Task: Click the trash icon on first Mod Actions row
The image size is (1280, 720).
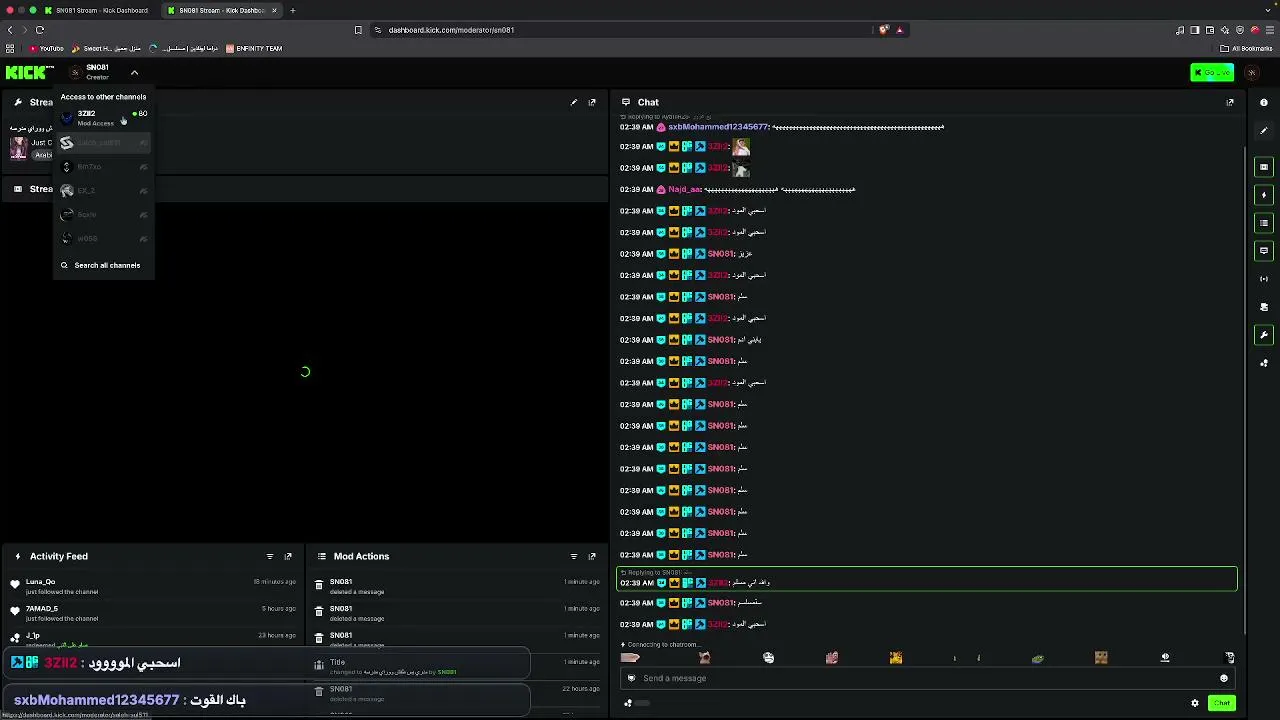Action: click(x=319, y=585)
